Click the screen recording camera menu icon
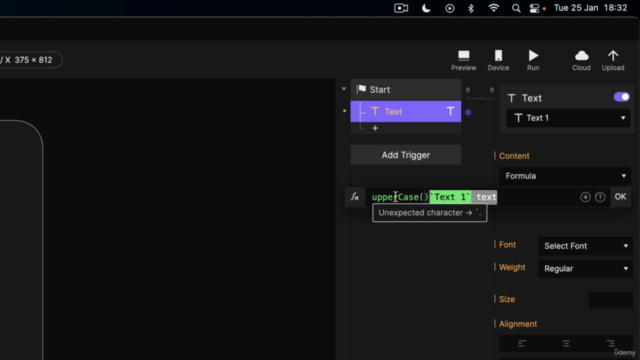 (x=401, y=8)
